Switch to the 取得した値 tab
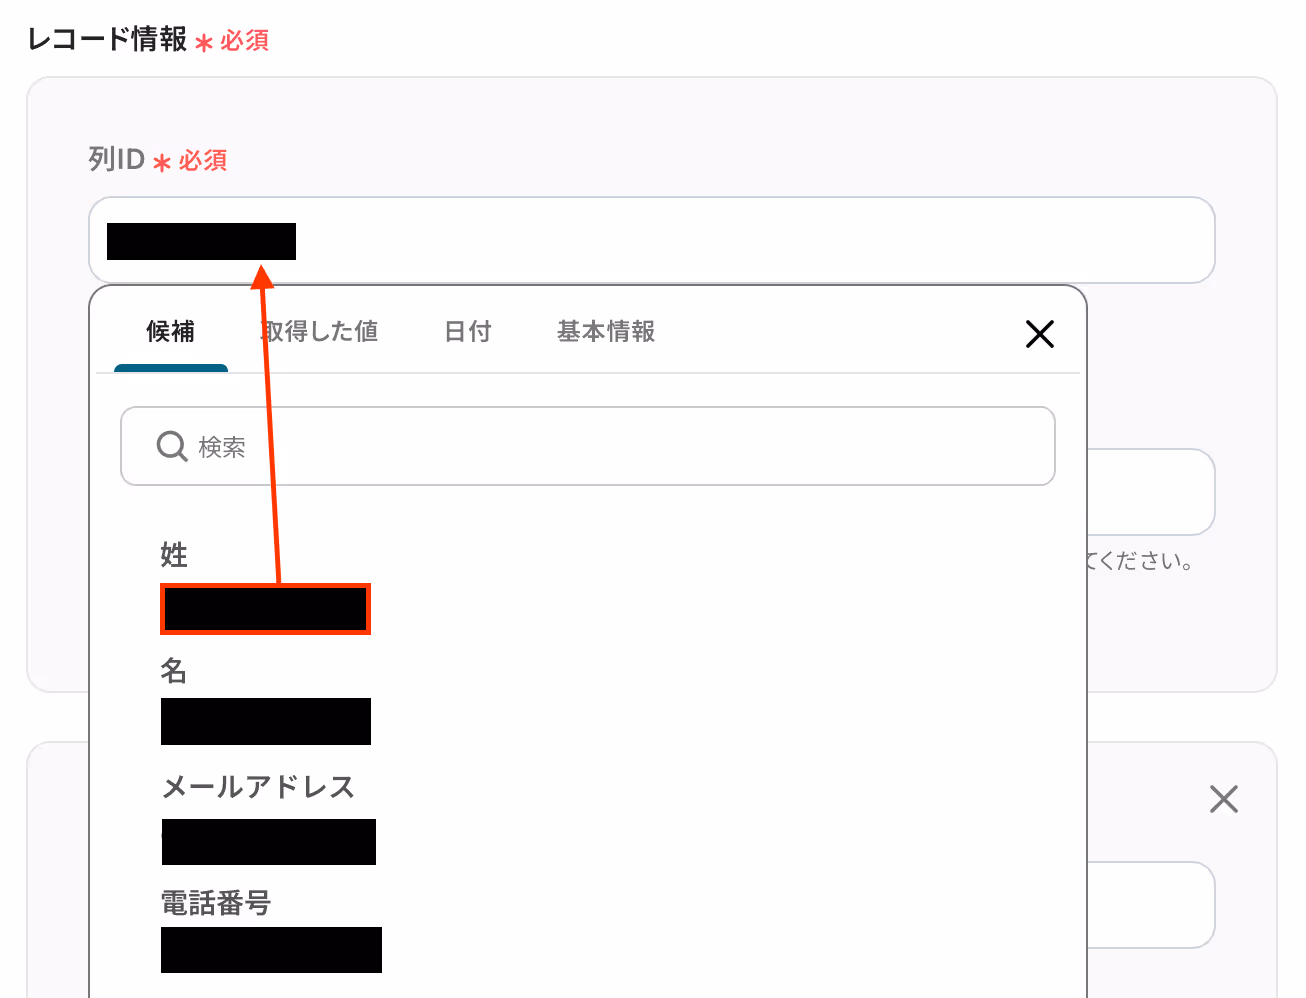Image resolution: width=1306 pixels, height=998 pixels. tap(320, 332)
